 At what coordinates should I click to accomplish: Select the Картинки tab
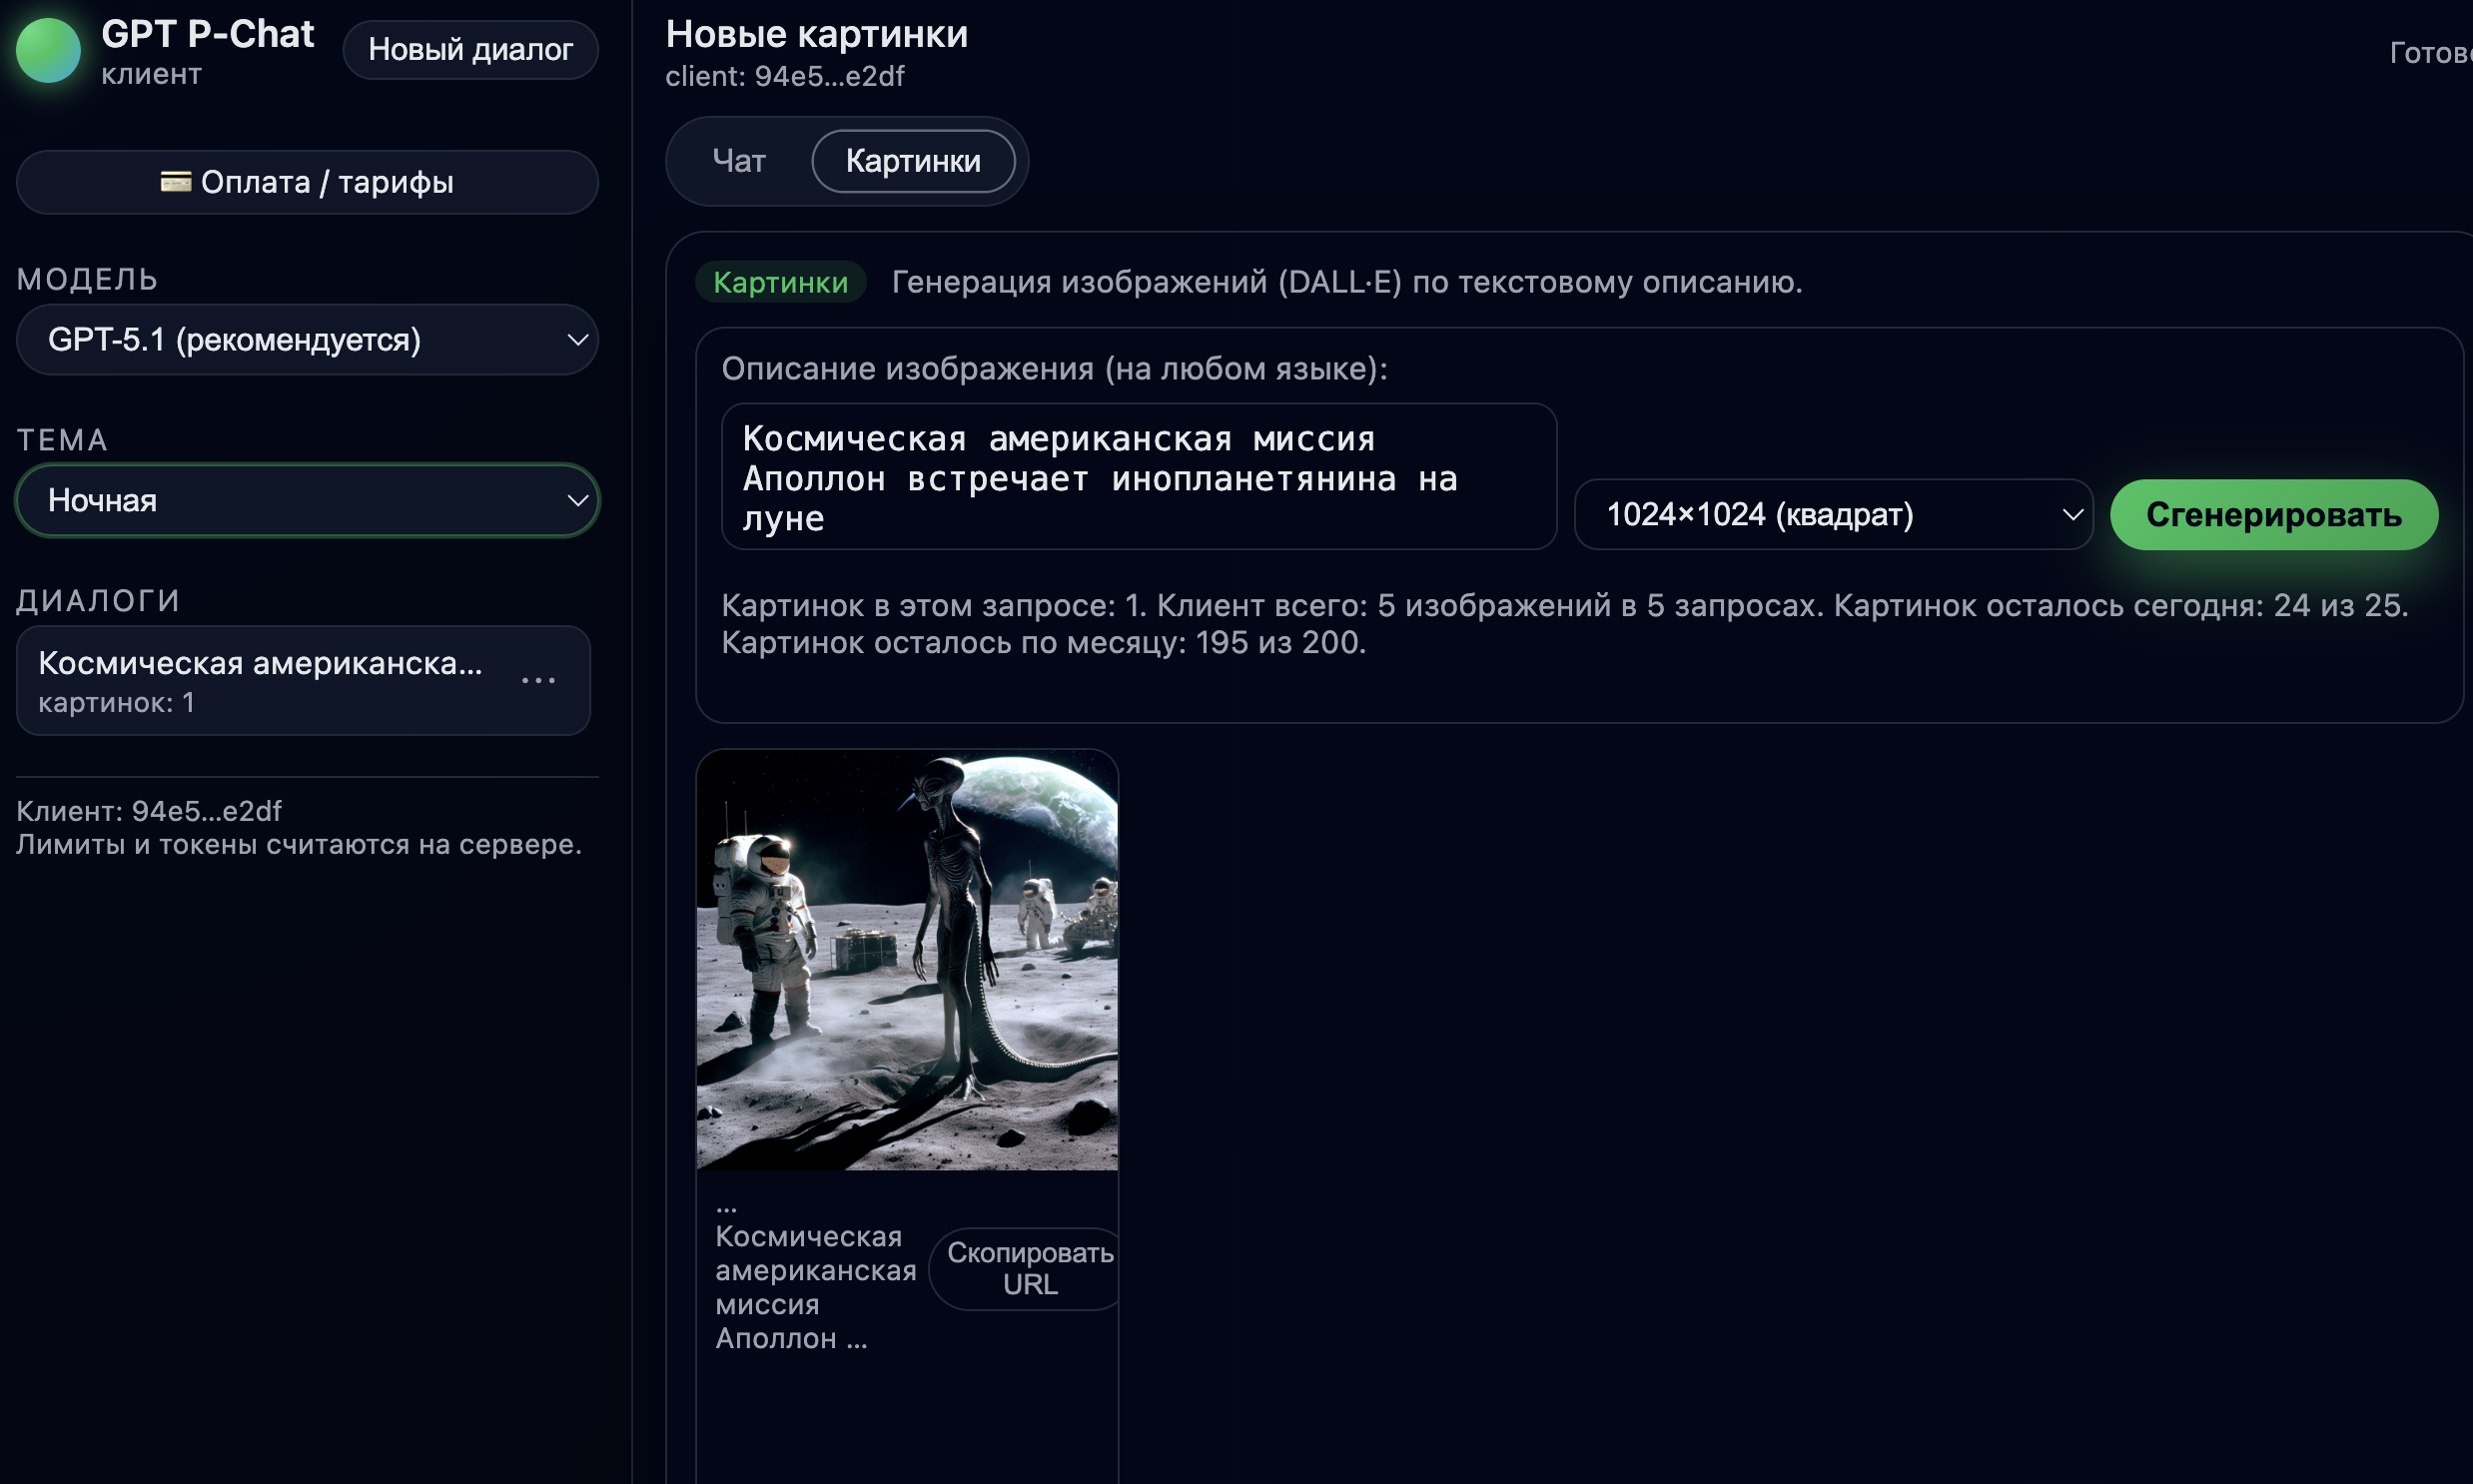pos(912,161)
